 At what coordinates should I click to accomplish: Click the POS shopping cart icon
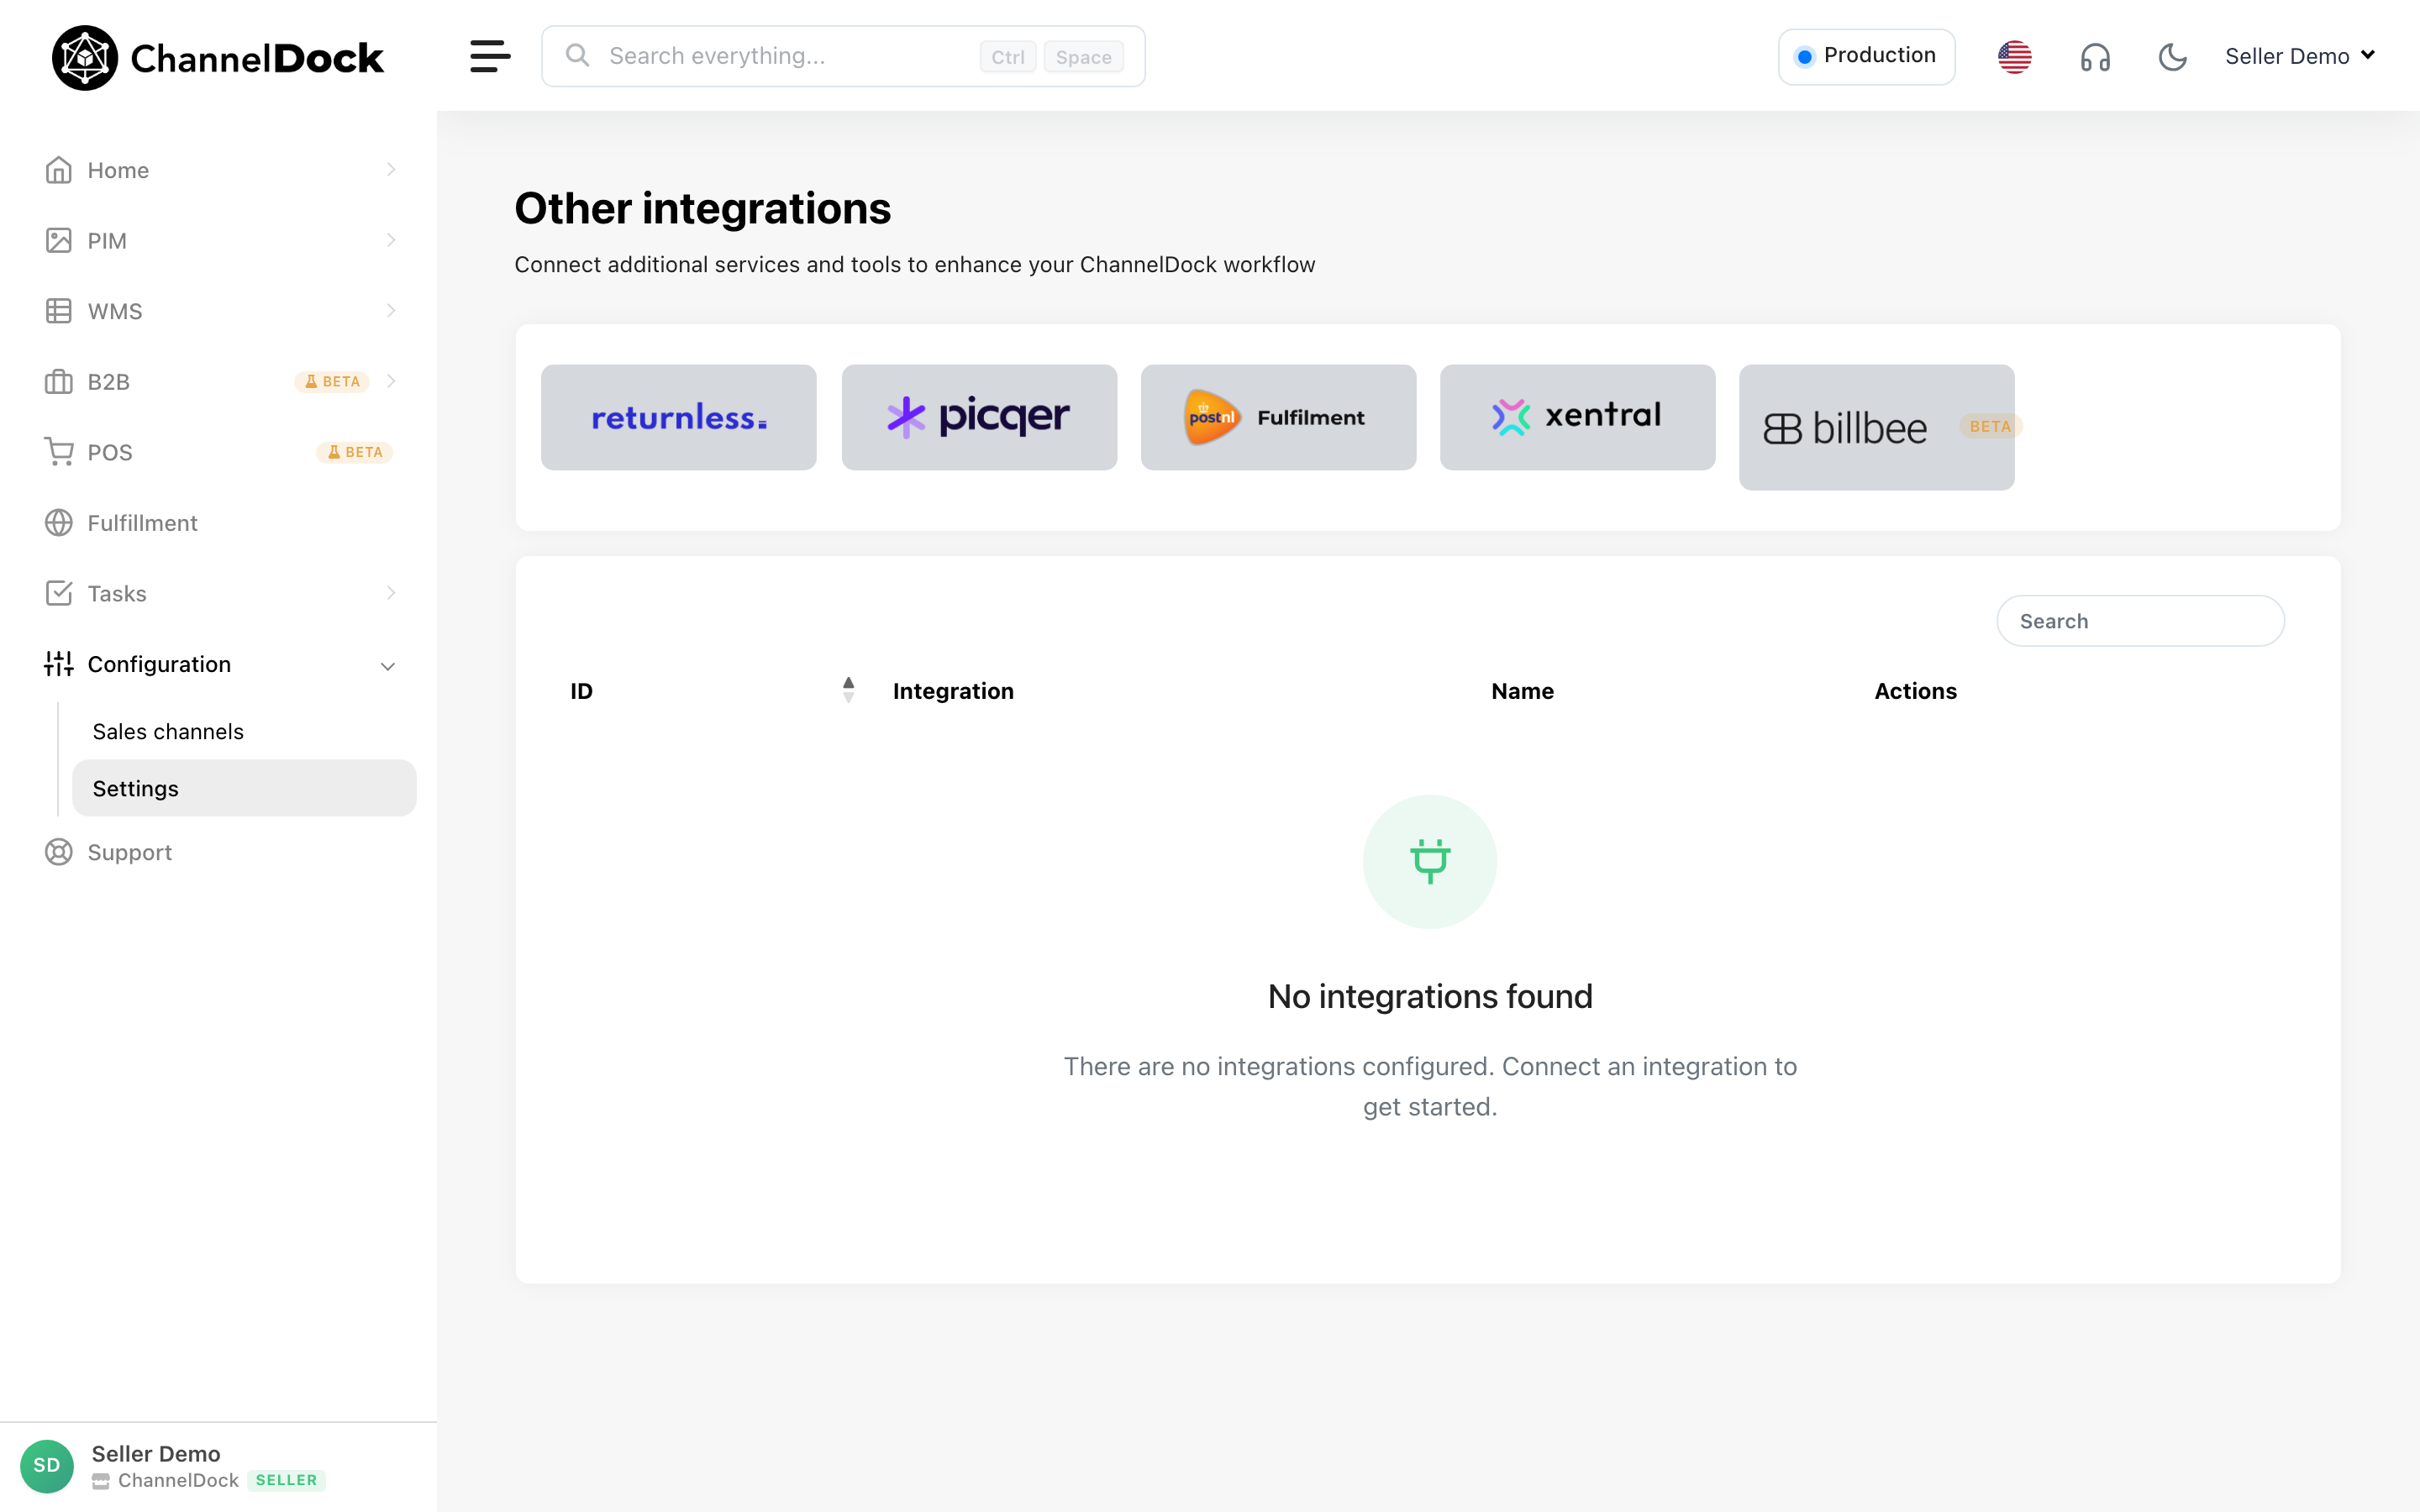click(59, 452)
